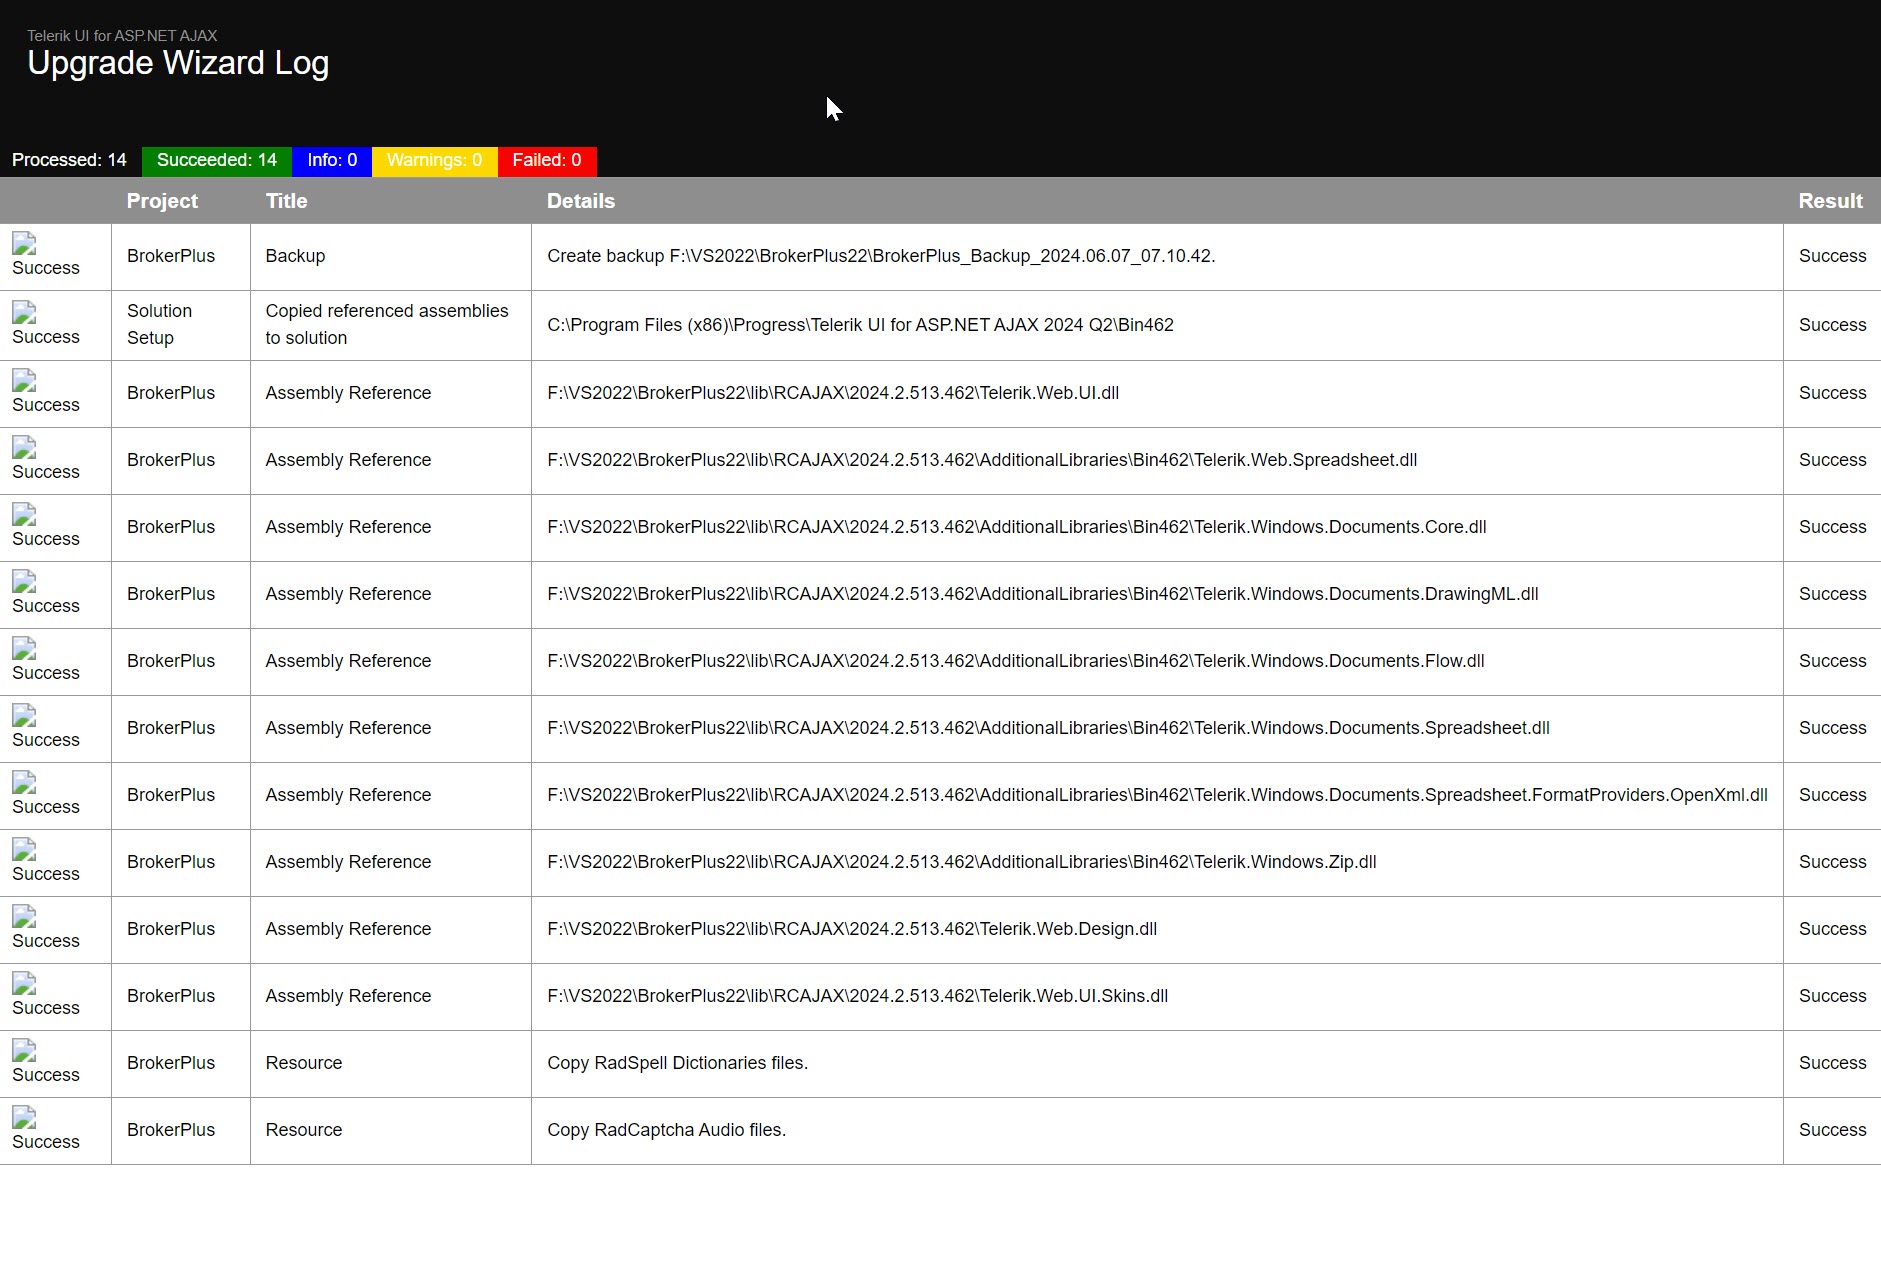Click the Copy RadSpell Dictionaries files text
This screenshot has height=1268, width=1881.
[x=677, y=1063]
